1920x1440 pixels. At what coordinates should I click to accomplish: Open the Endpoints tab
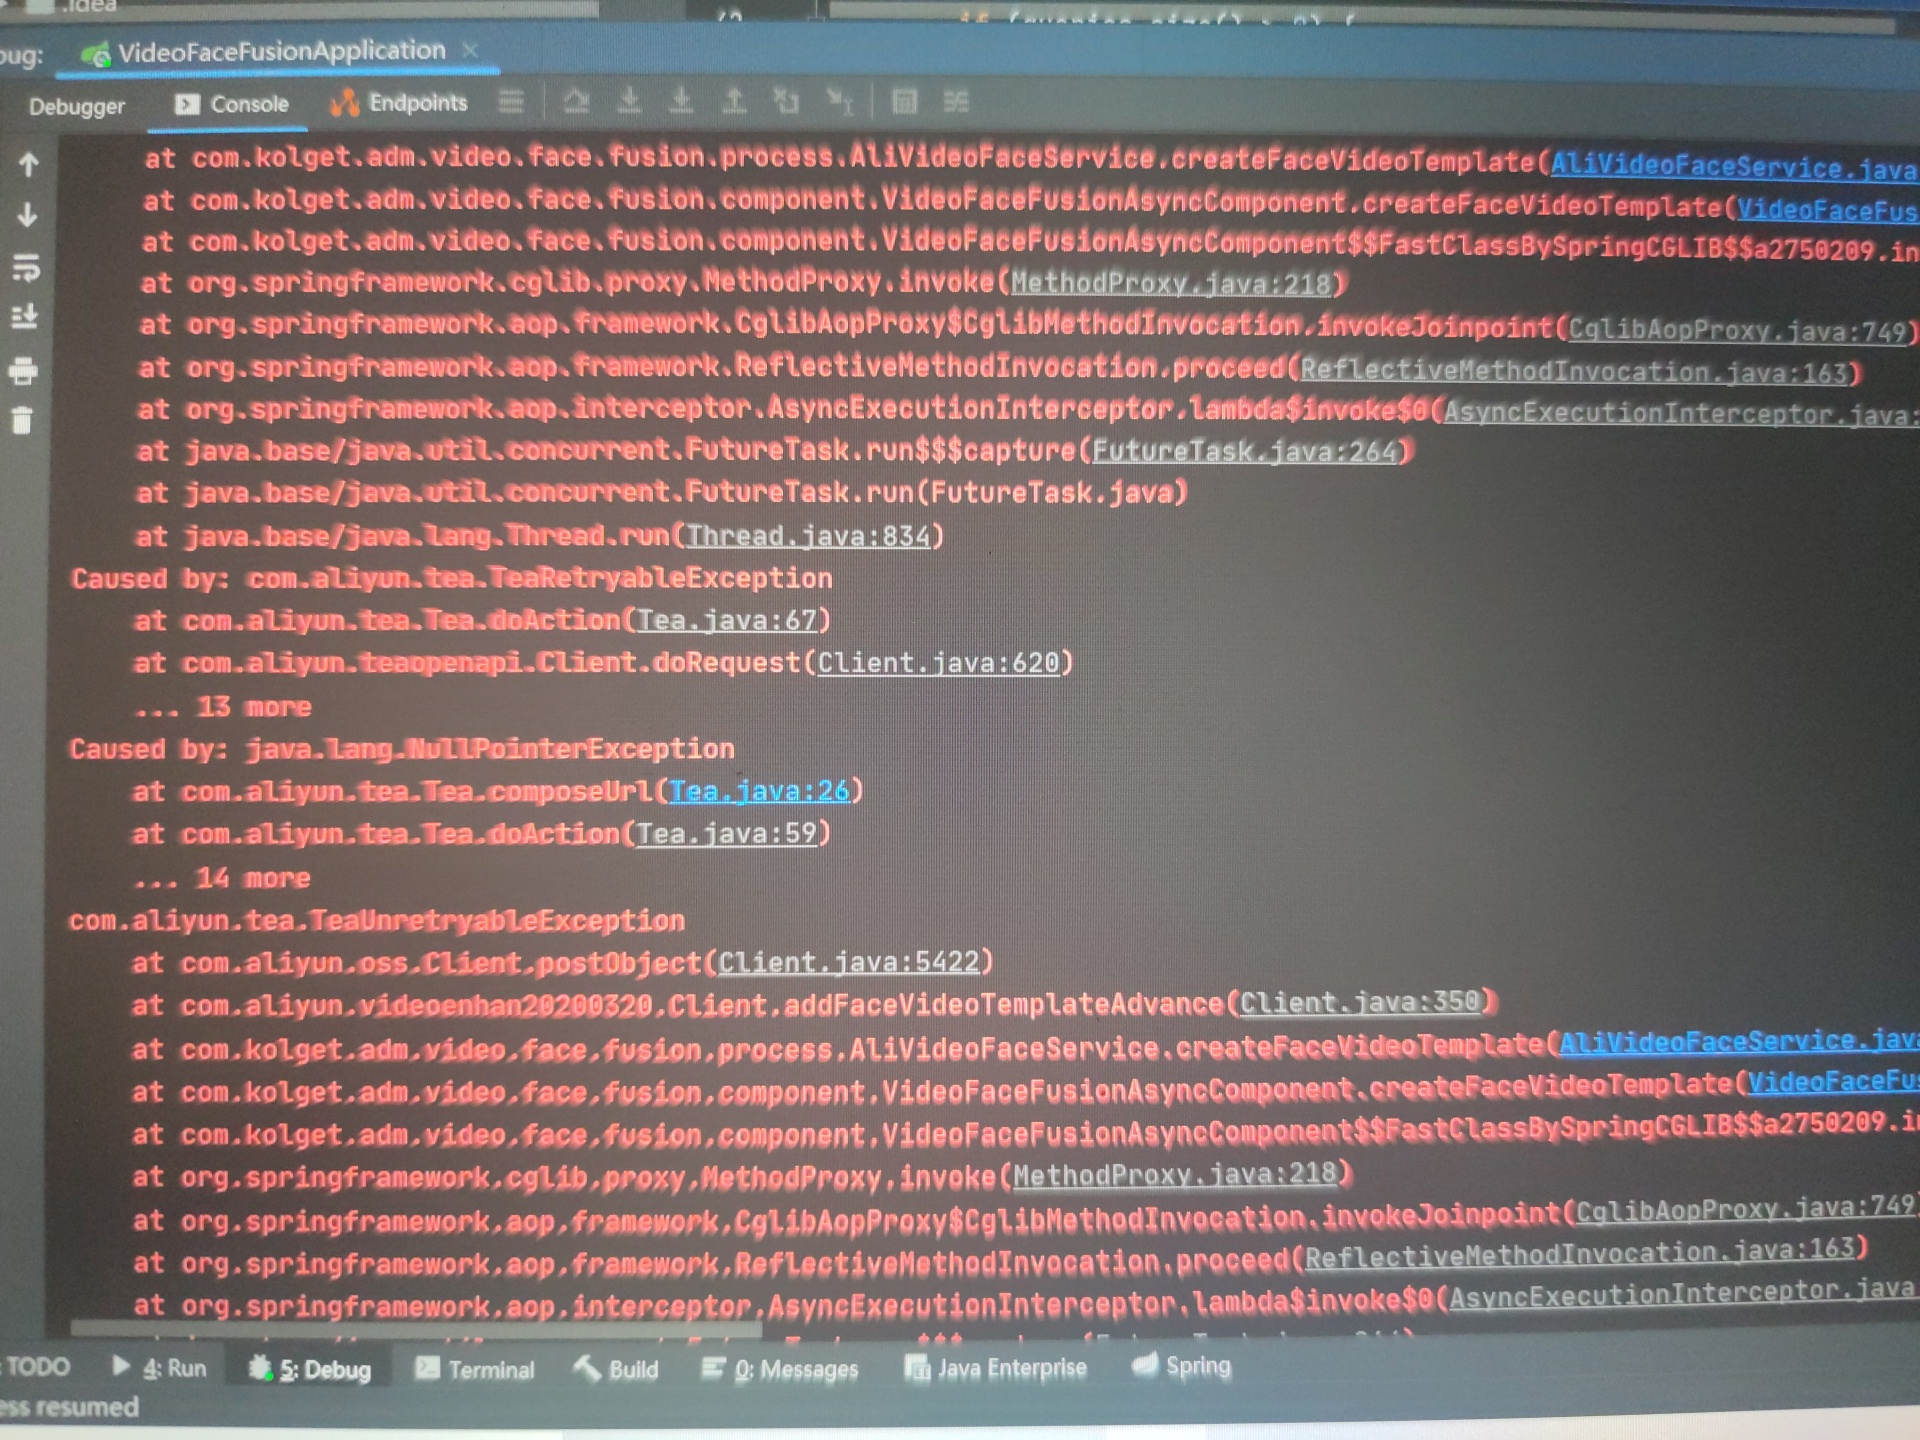(399, 103)
